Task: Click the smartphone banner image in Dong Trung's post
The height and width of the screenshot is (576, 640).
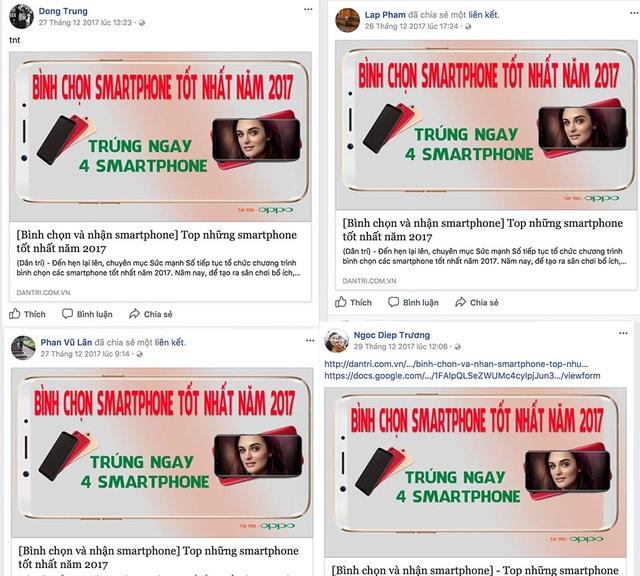Action: click(x=160, y=136)
